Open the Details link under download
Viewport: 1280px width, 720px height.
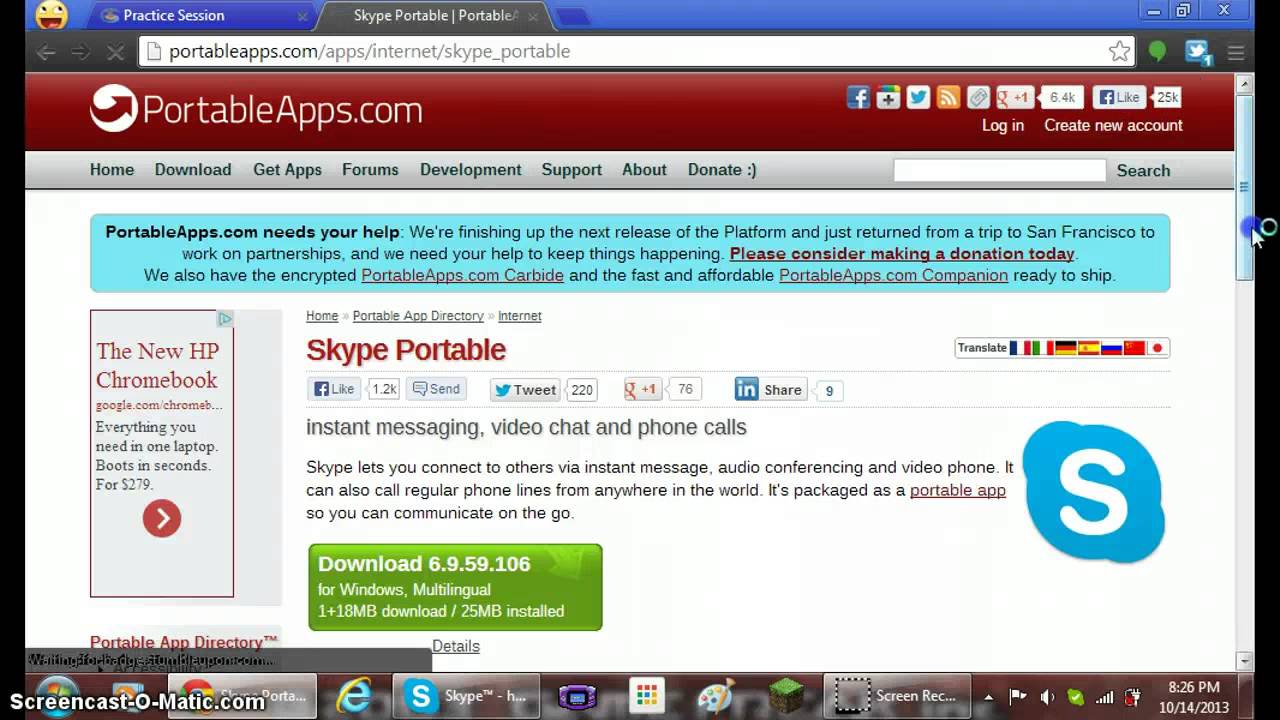(456, 646)
